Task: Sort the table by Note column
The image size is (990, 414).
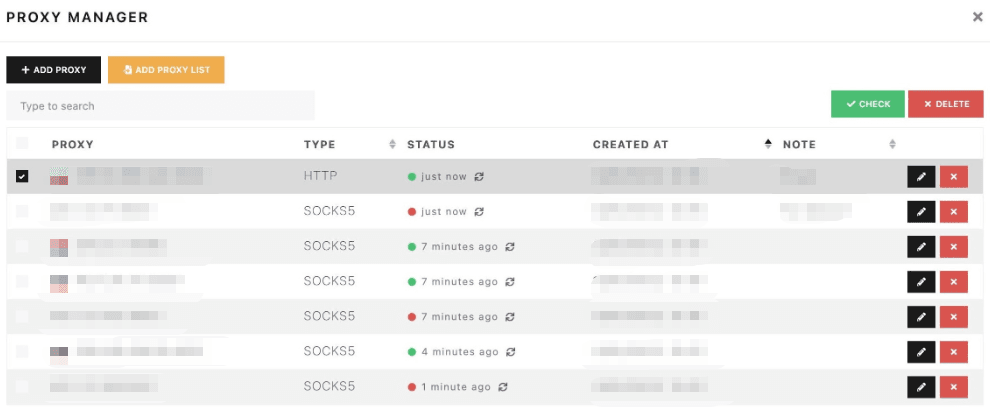Action: pos(799,144)
